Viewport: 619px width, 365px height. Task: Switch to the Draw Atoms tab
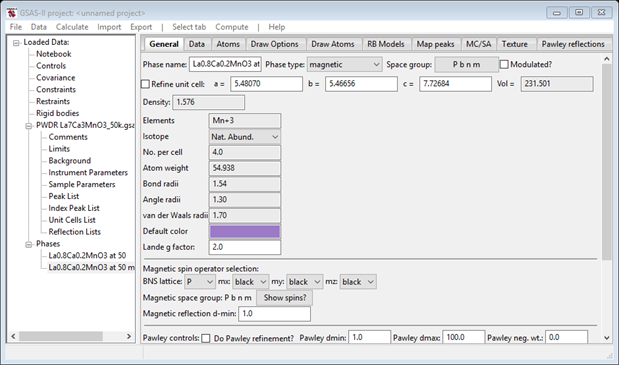(x=333, y=44)
